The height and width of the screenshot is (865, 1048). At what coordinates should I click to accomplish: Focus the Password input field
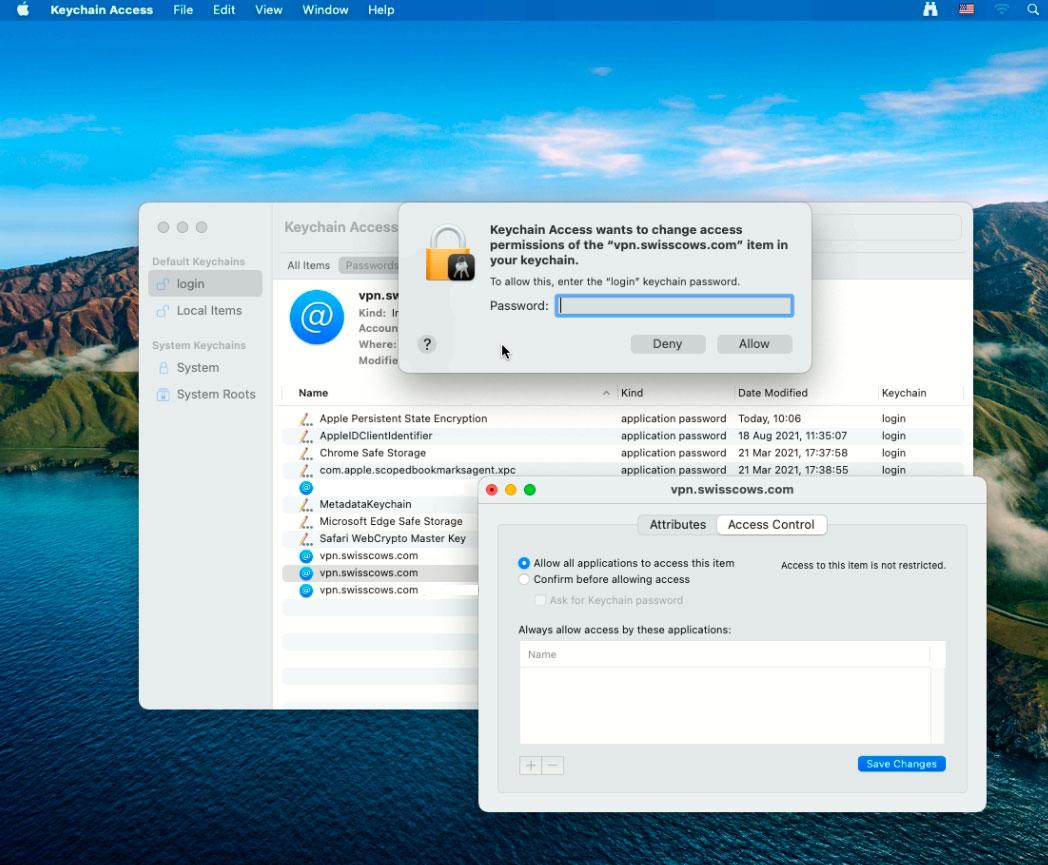point(674,305)
